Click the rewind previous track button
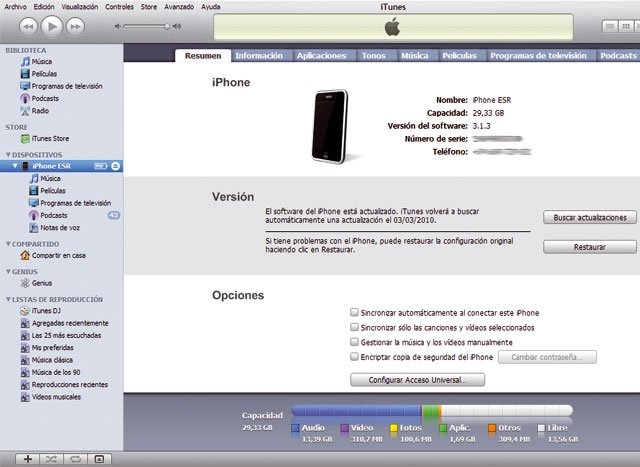The image size is (640, 467). coord(28,27)
